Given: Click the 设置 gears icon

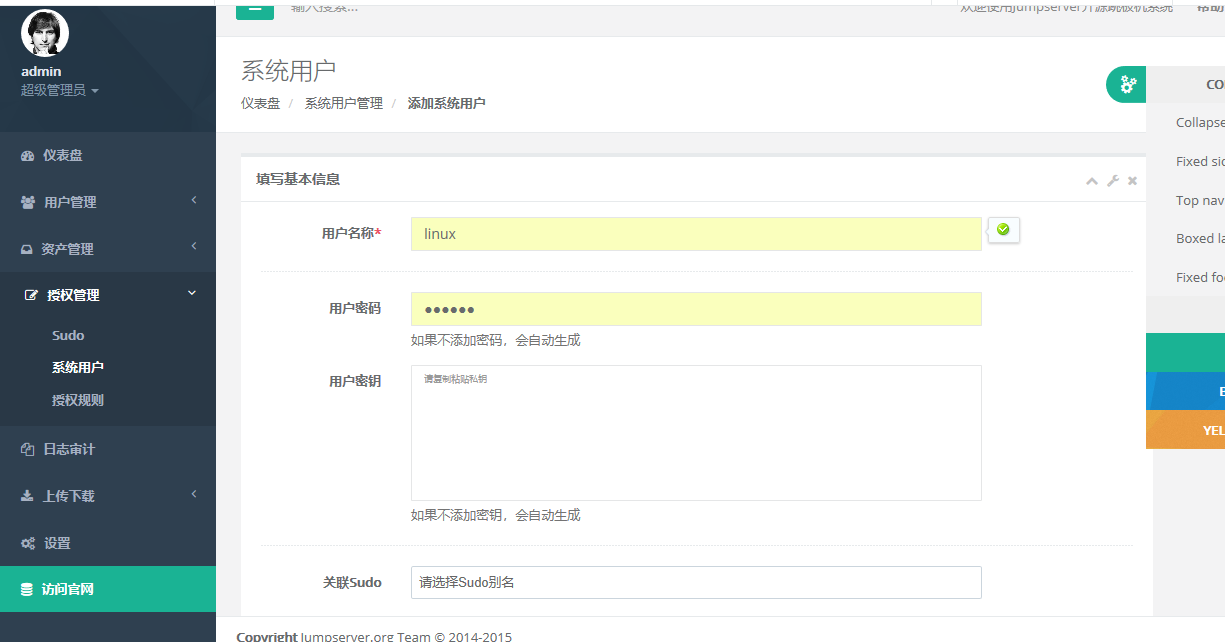Looking at the screenshot, I should click(28, 543).
